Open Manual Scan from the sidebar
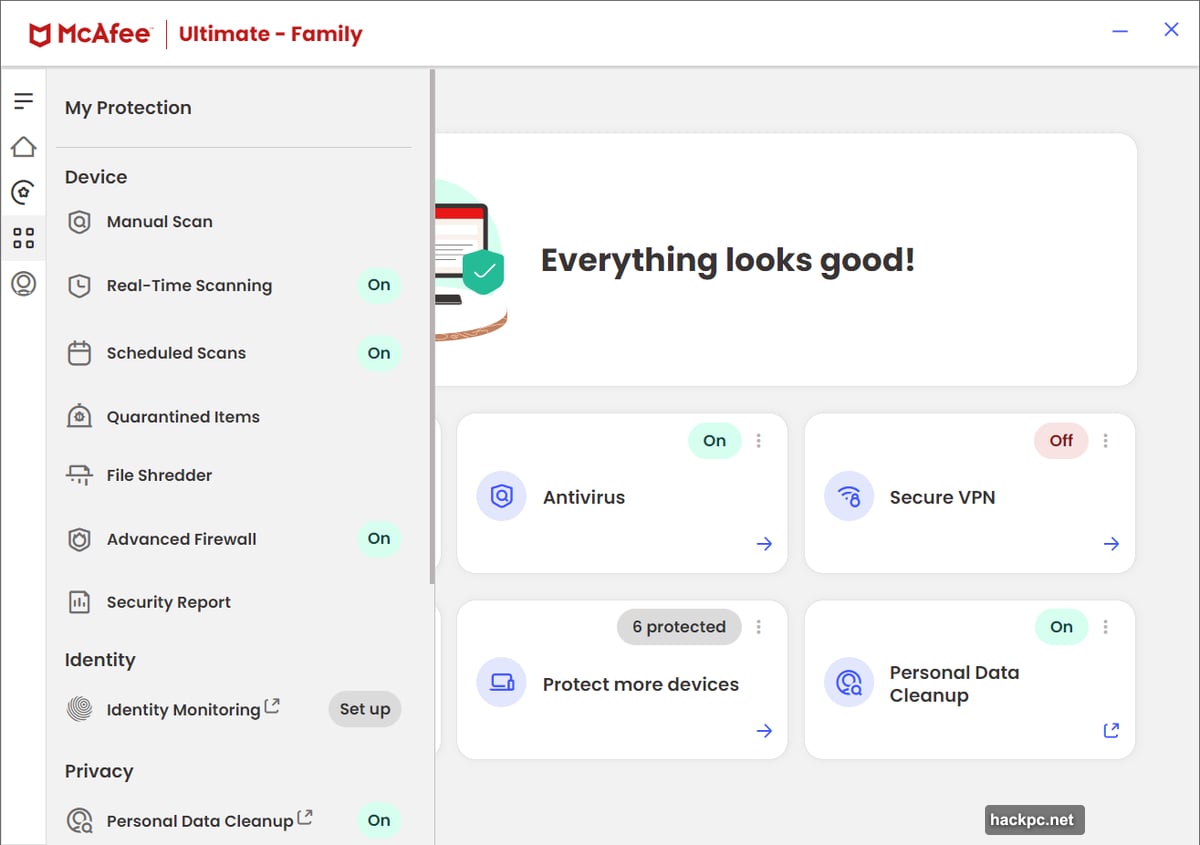1200x845 pixels. point(159,221)
